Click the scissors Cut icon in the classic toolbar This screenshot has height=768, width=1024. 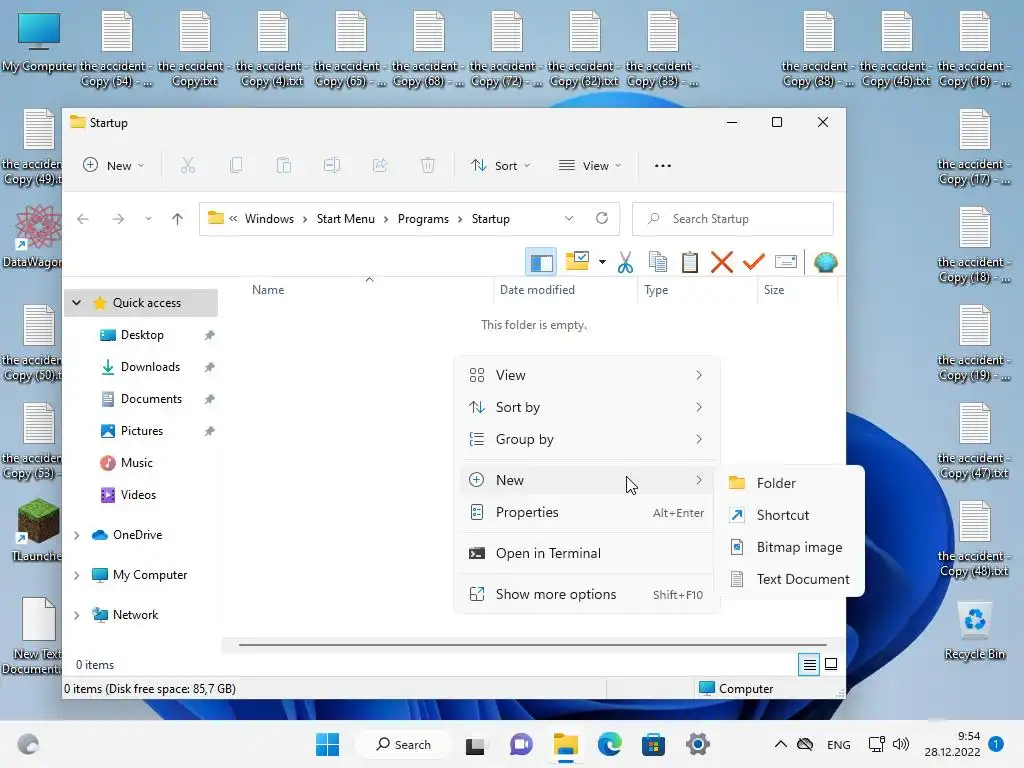626,263
